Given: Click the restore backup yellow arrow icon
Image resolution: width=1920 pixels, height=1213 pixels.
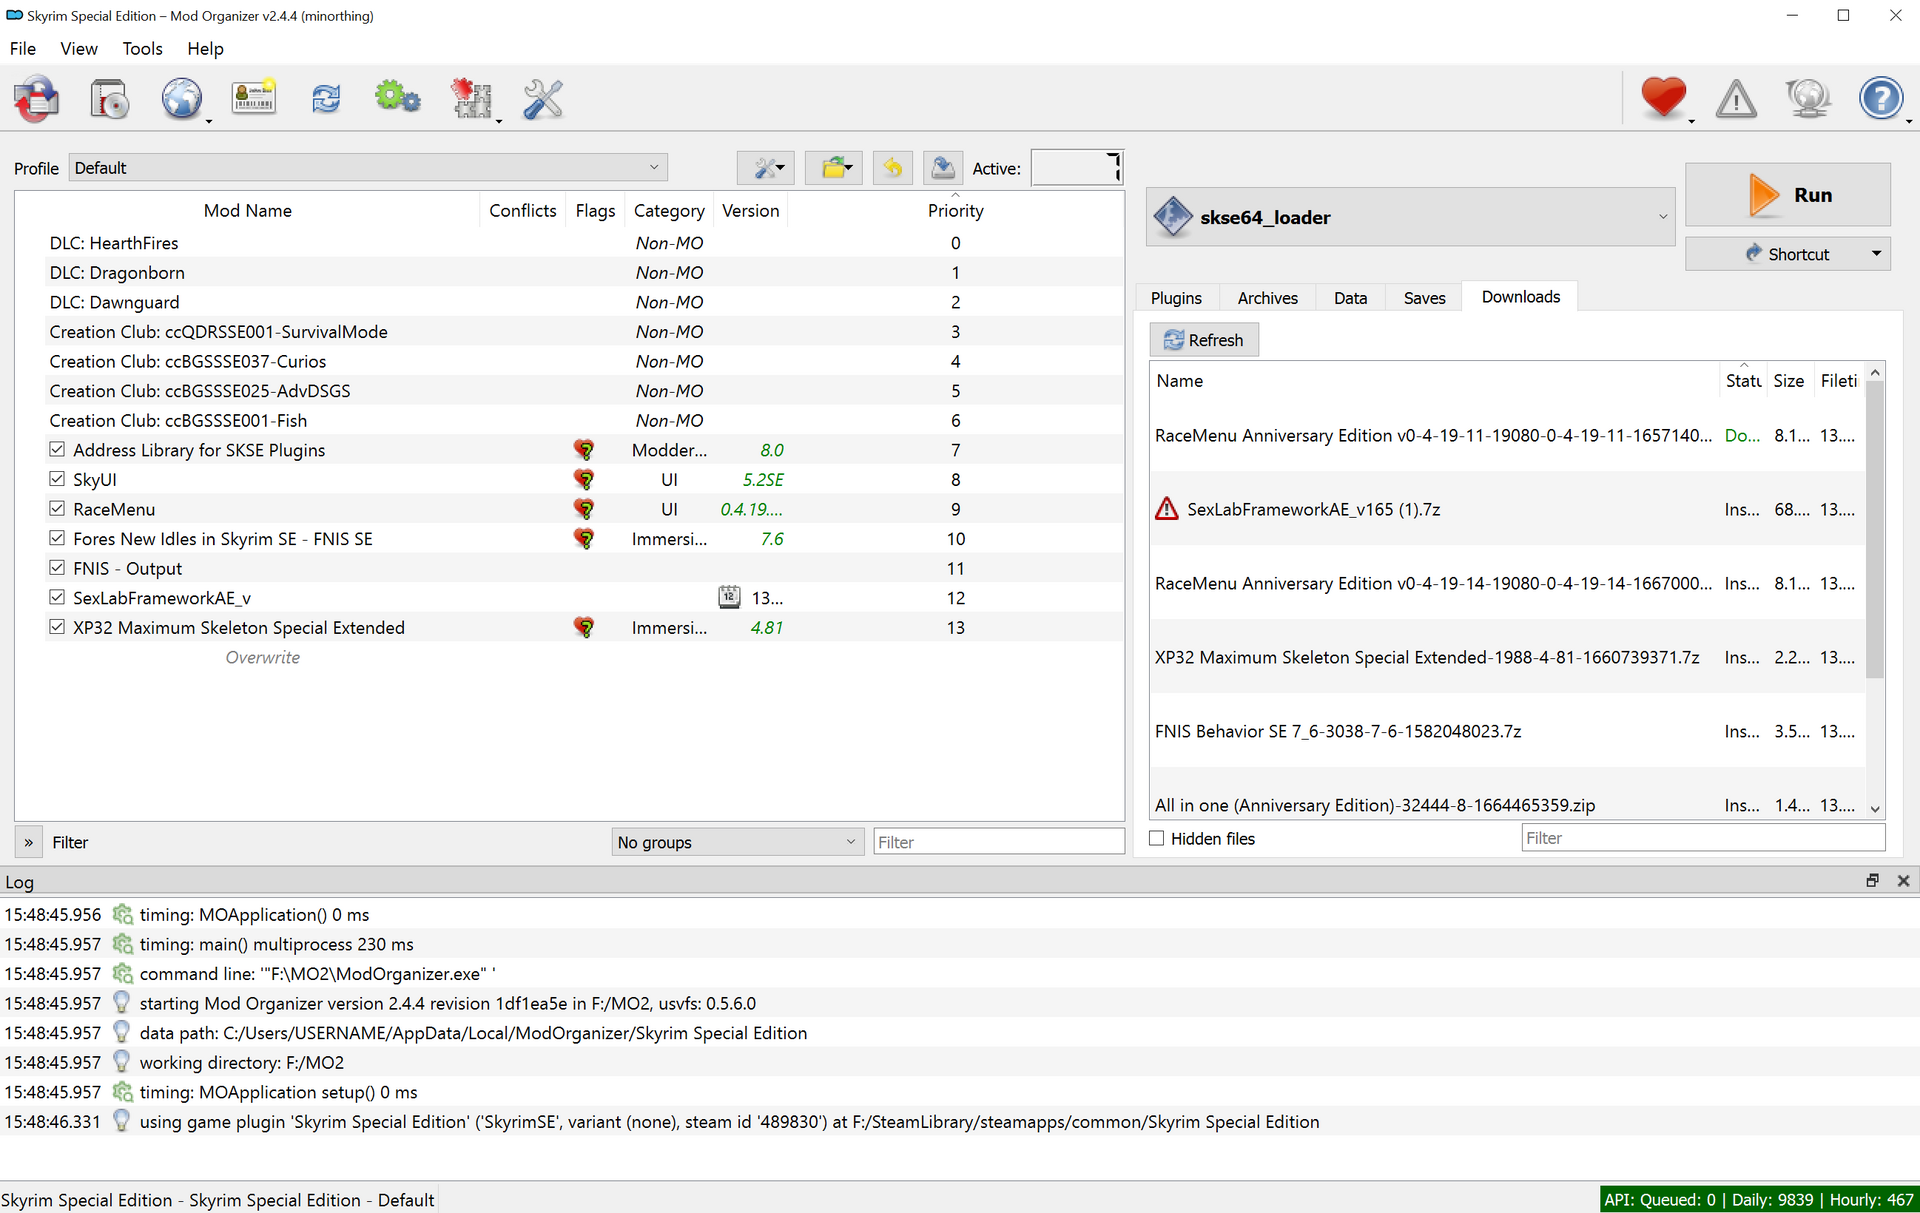Looking at the screenshot, I should click(892, 168).
